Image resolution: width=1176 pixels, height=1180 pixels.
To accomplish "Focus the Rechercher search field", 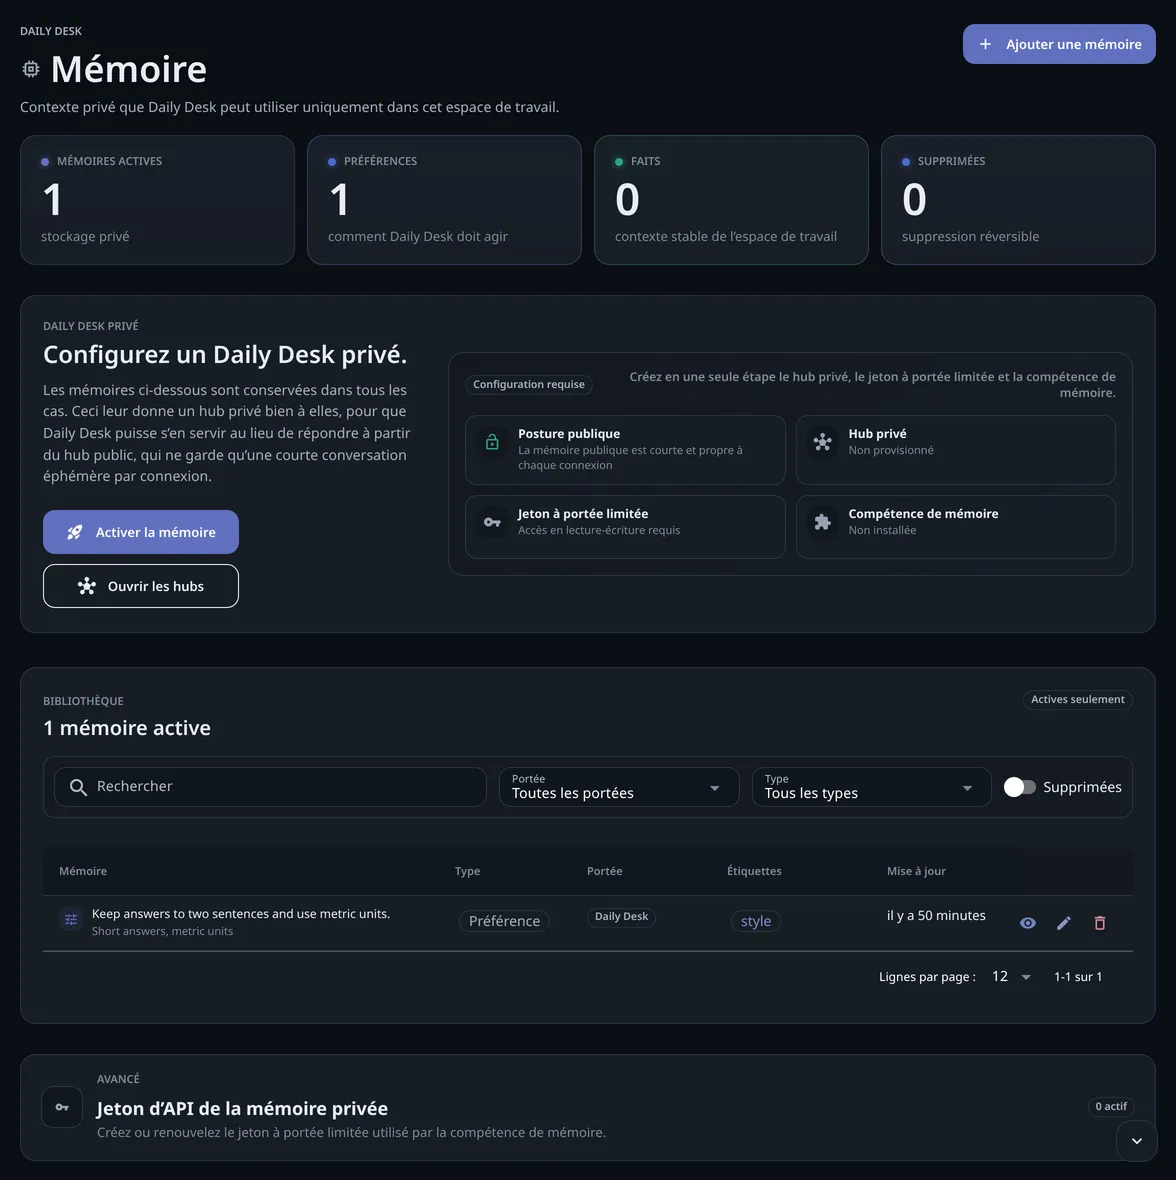I will (x=270, y=787).
